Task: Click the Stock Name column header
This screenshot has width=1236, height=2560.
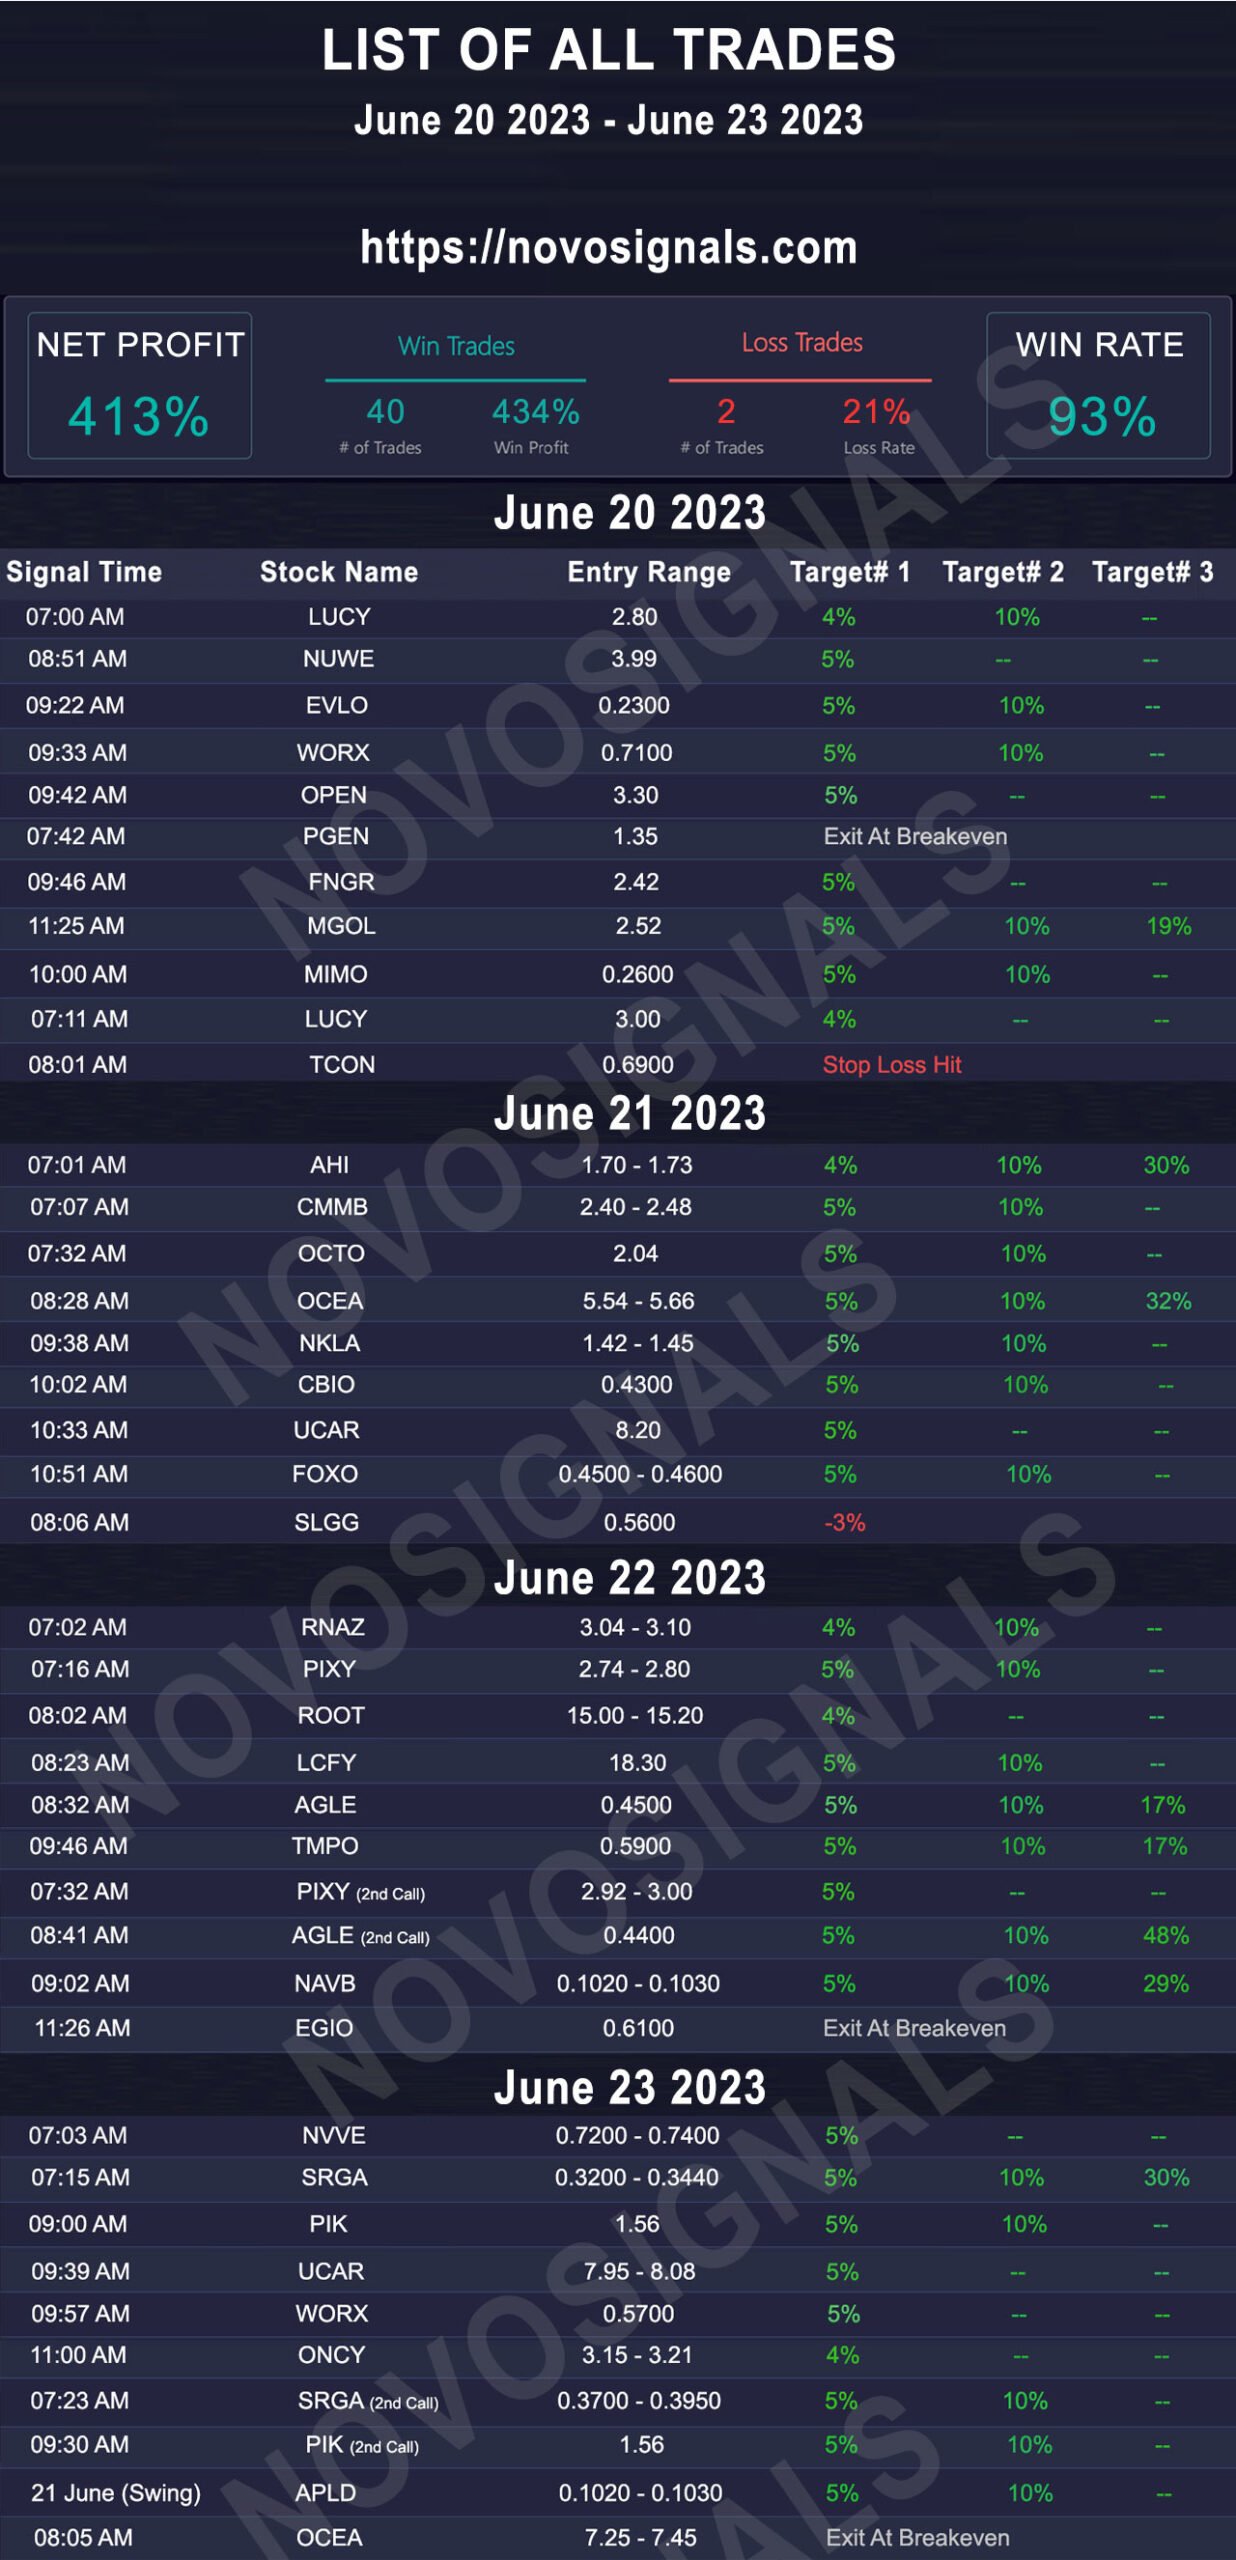Action: coord(339,572)
